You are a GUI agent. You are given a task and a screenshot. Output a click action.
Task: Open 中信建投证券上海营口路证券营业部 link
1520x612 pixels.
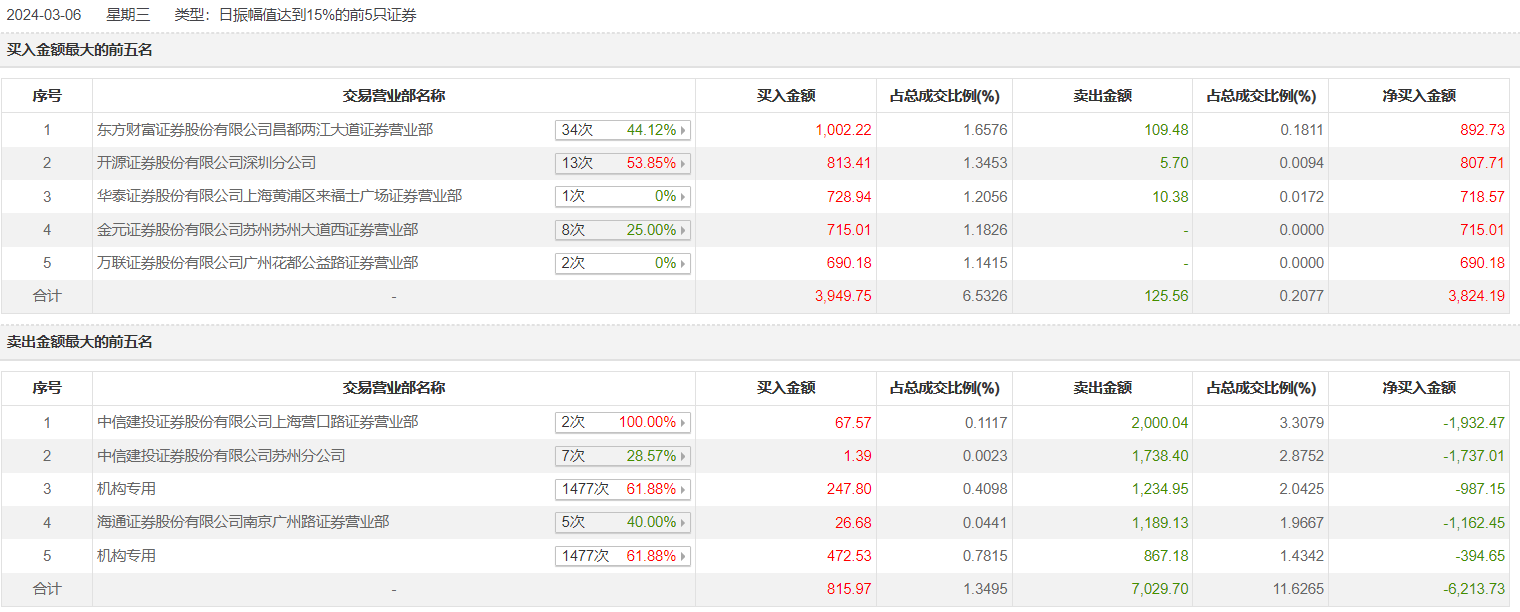coord(257,422)
